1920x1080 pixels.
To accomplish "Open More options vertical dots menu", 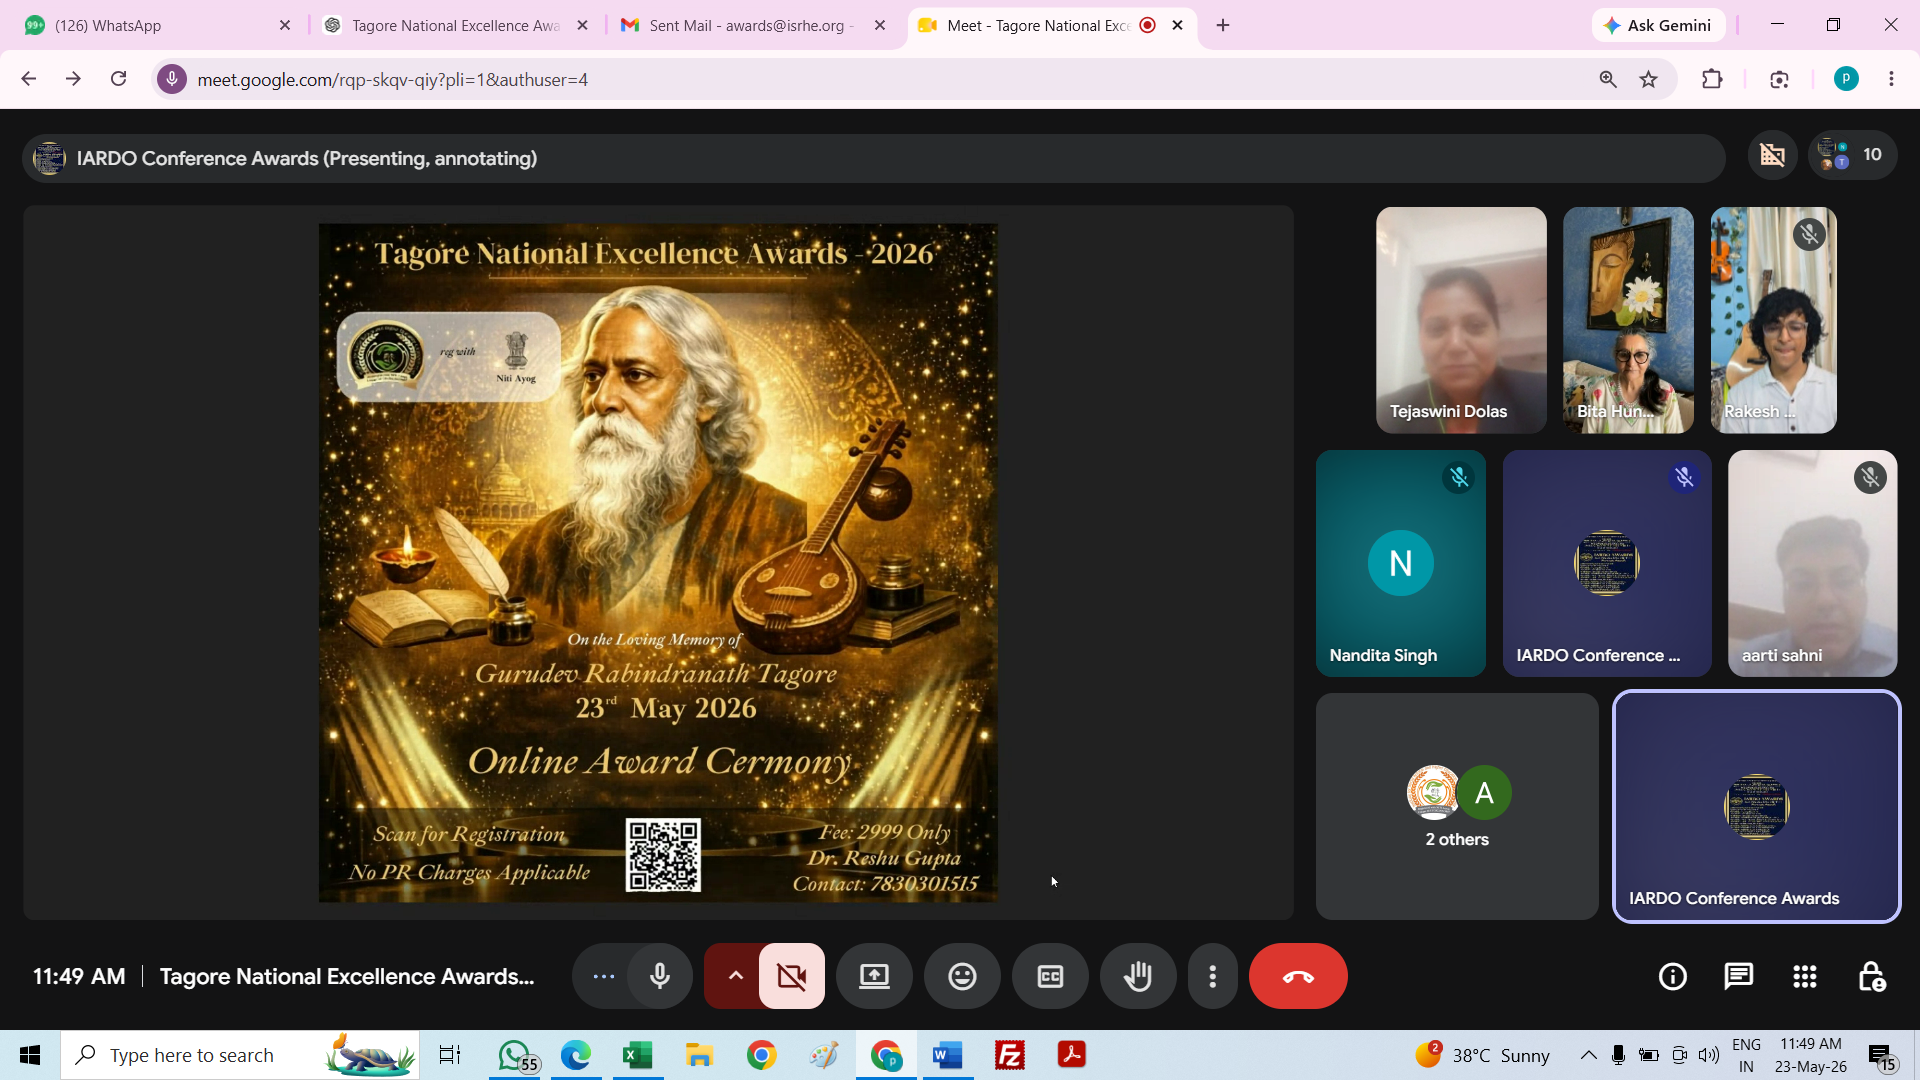I will (1212, 976).
